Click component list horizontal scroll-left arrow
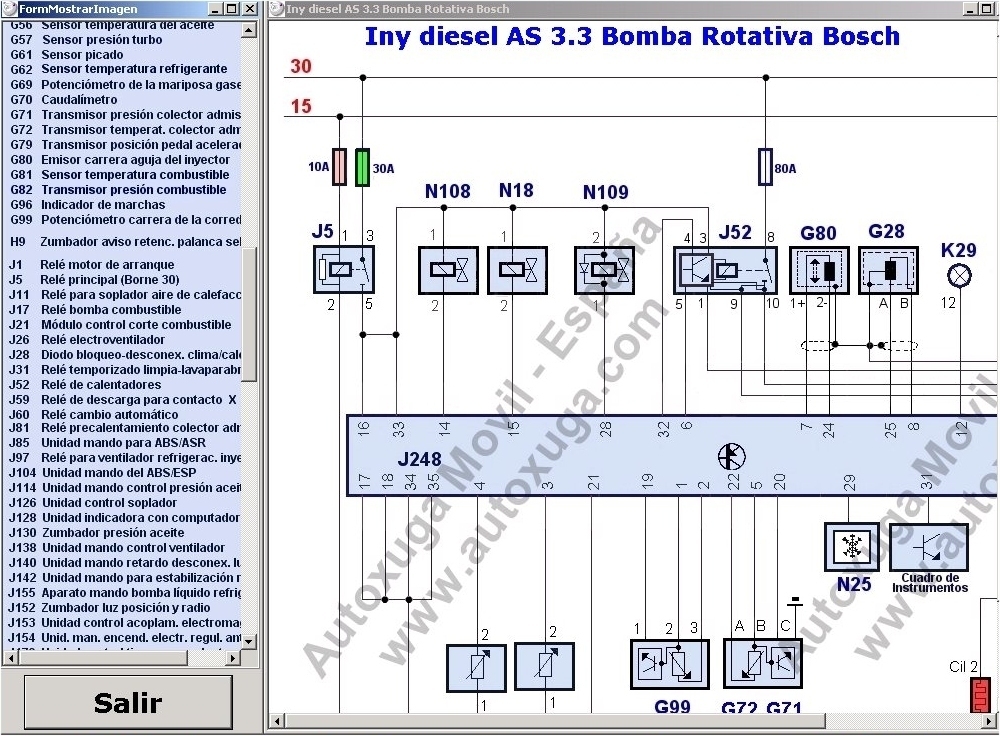Screen dimensions: 1000x736 (11, 658)
